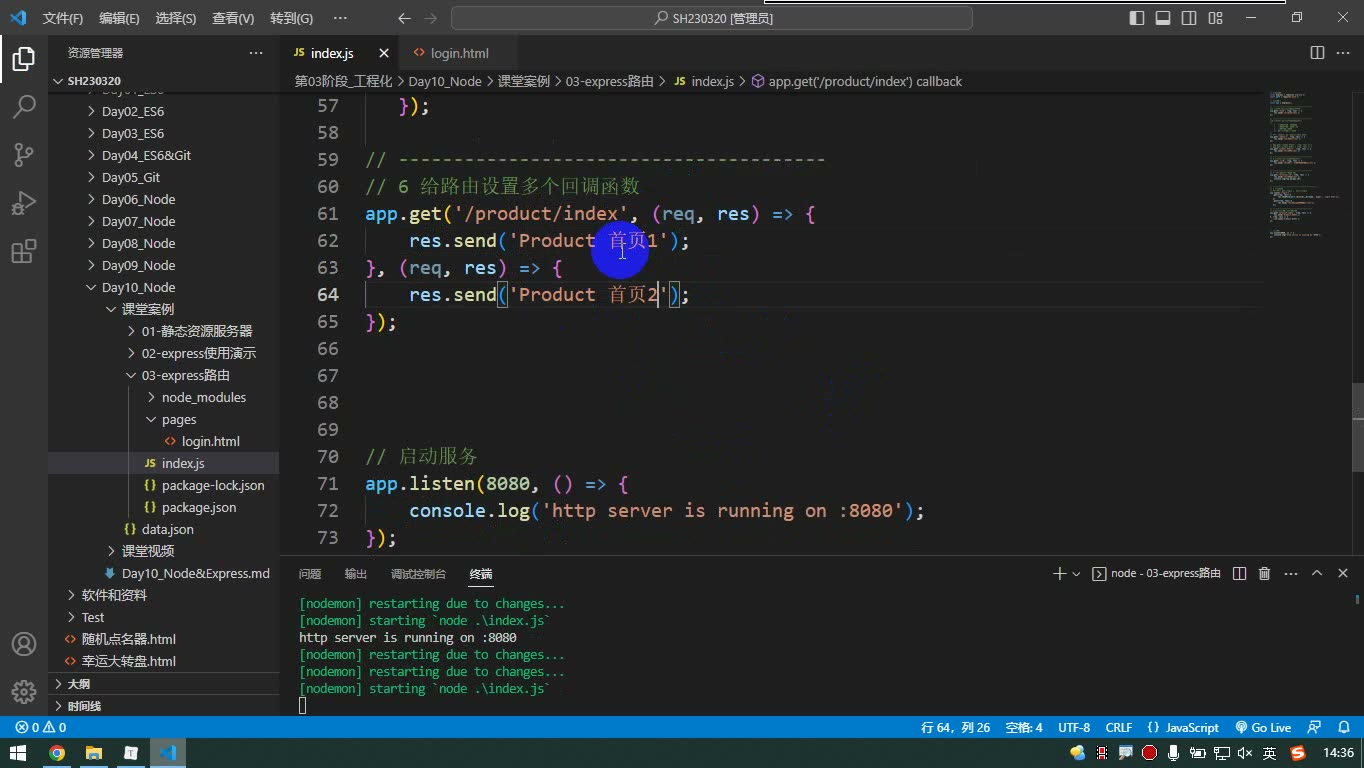
Task: Open the Source Control view
Action: [24, 154]
